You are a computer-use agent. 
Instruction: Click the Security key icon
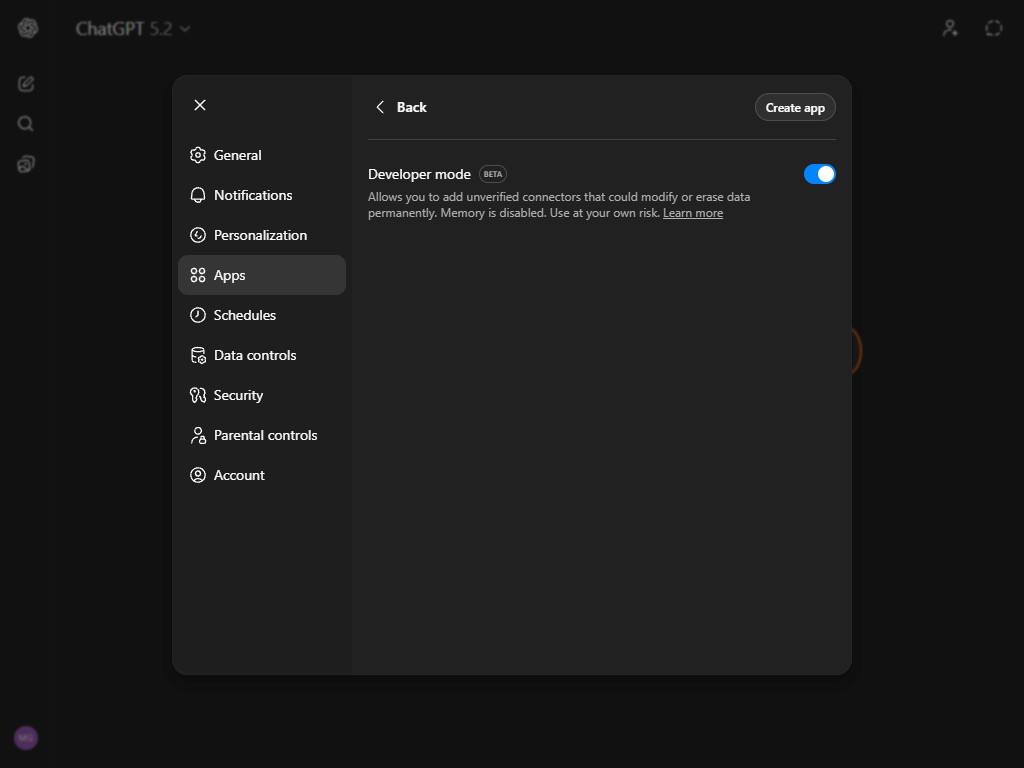[x=197, y=395]
